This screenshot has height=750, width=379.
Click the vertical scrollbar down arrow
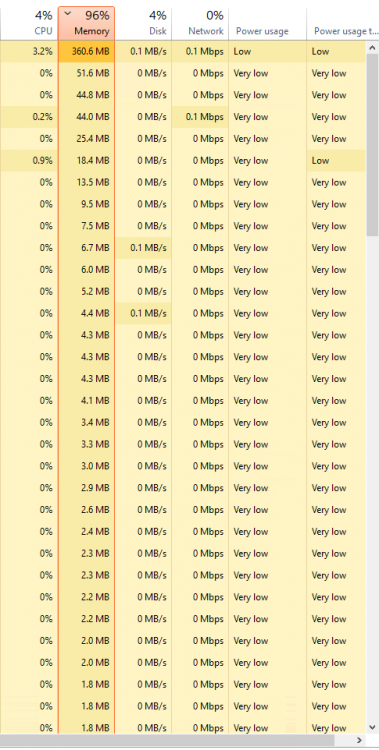point(373,728)
